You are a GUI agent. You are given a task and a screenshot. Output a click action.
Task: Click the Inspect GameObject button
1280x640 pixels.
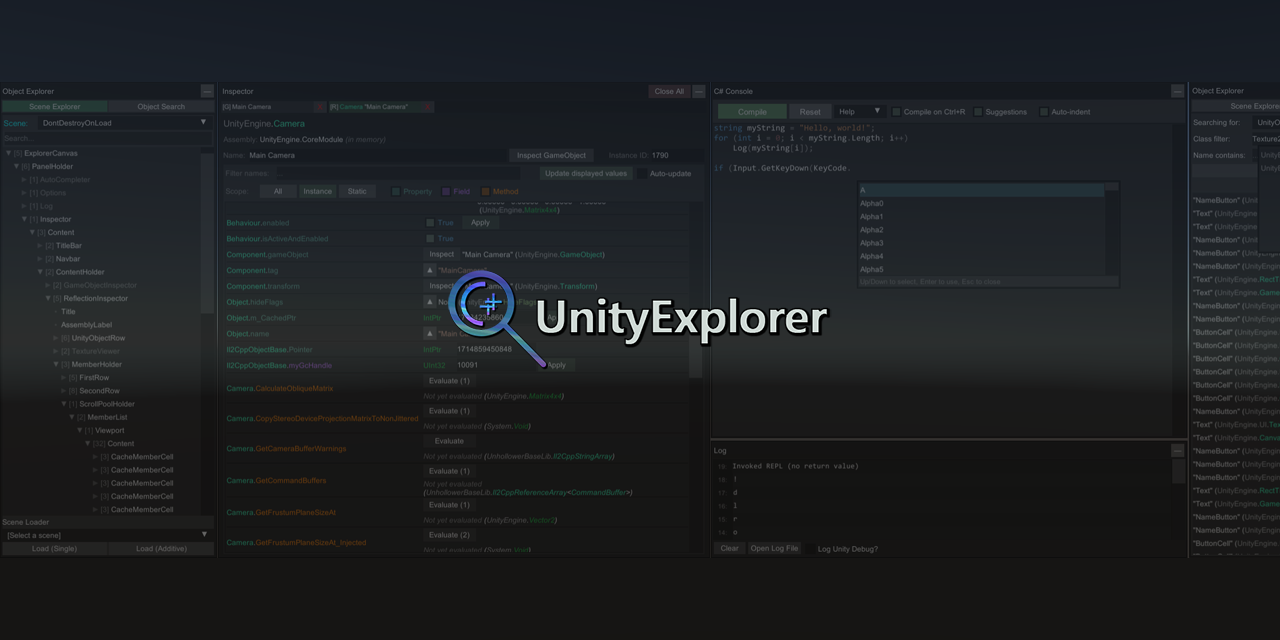pyautogui.click(x=551, y=155)
